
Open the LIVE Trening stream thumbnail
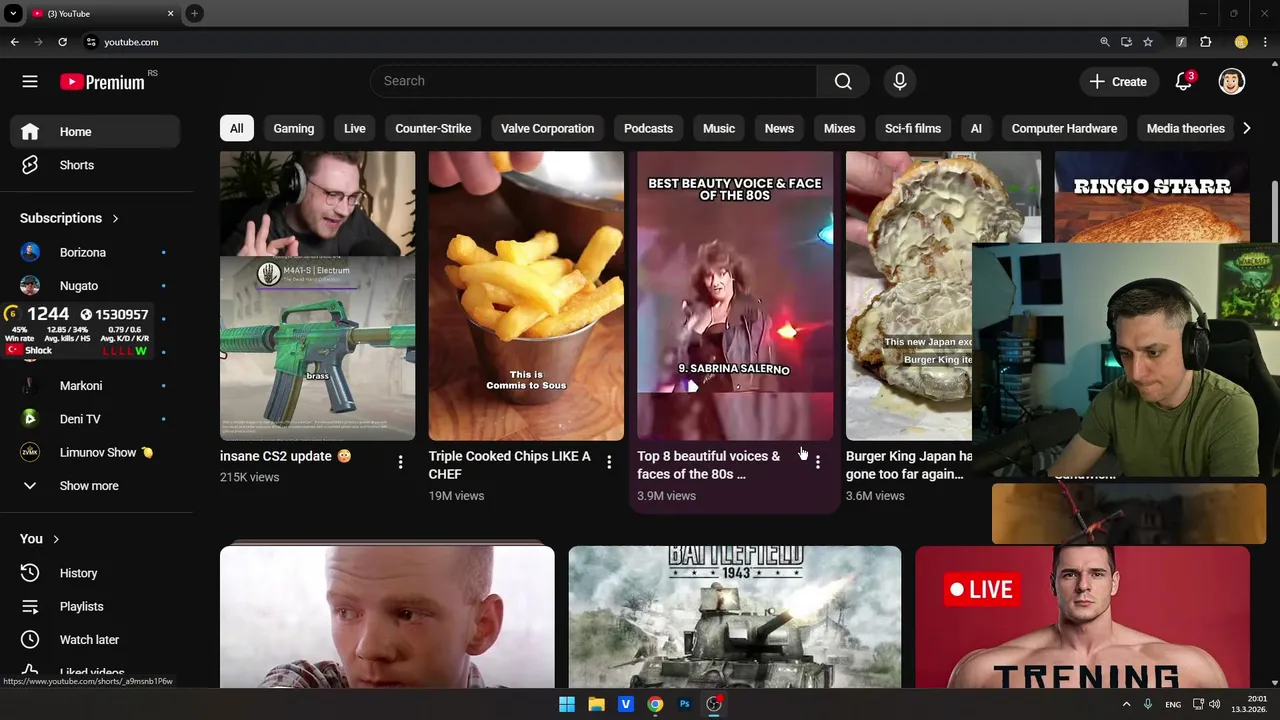1082,617
